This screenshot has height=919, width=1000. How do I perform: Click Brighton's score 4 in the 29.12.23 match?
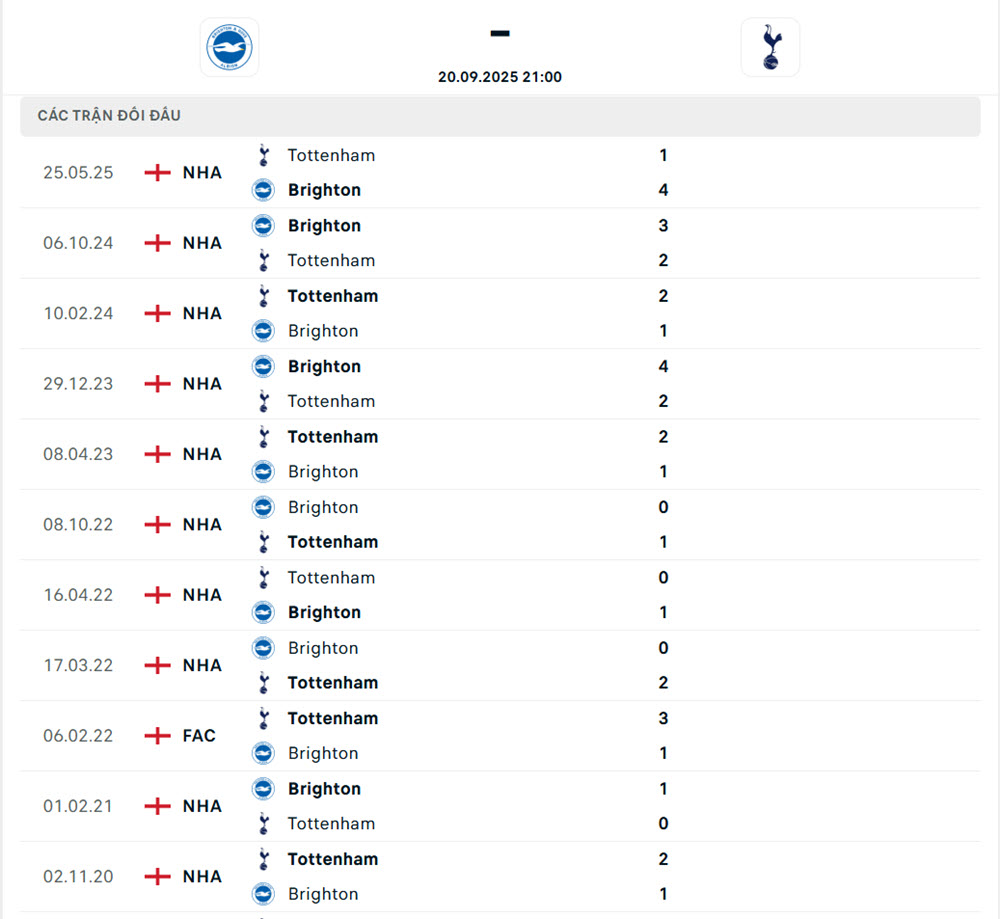(x=663, y=367)
